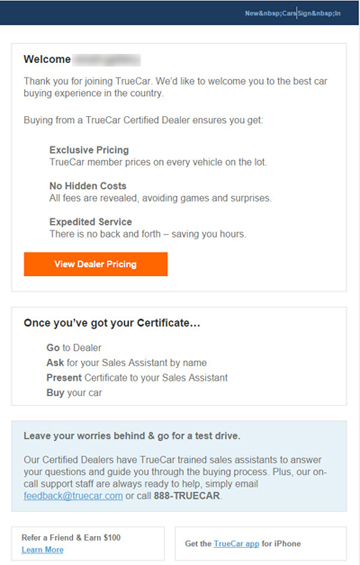
Task: Follow the Learn More referral link
Action: pyautogui.click(x=43, y=550)
